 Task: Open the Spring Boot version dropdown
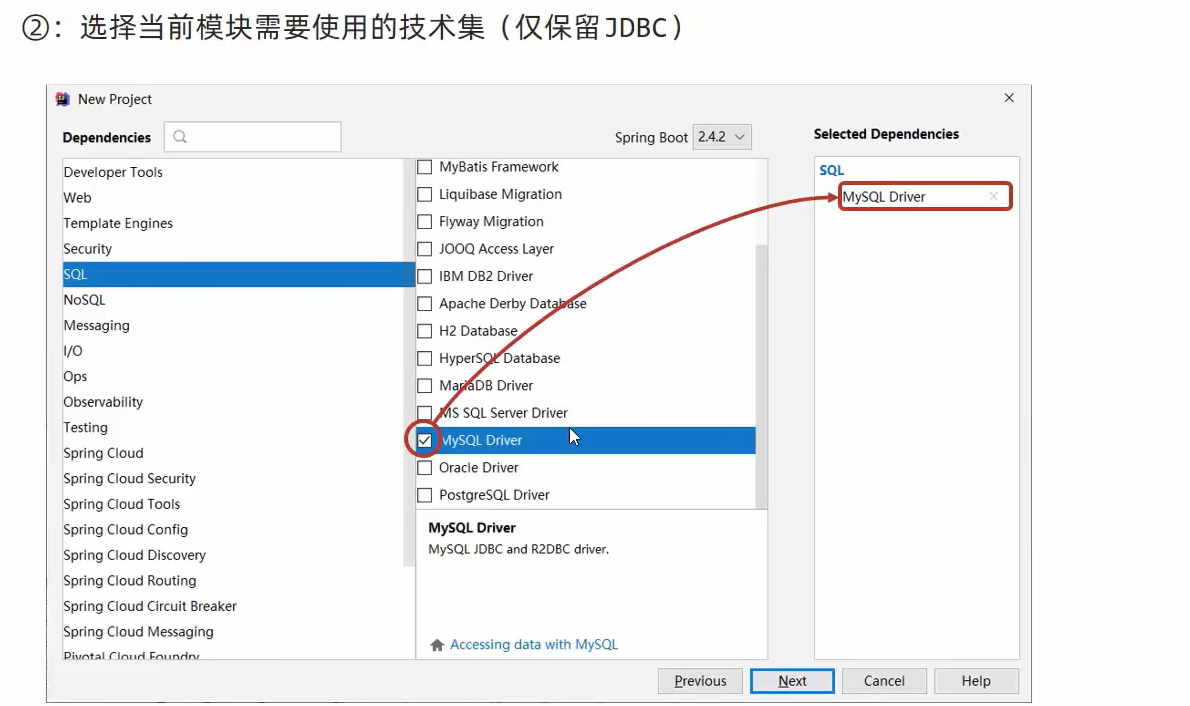pos(722,137)
